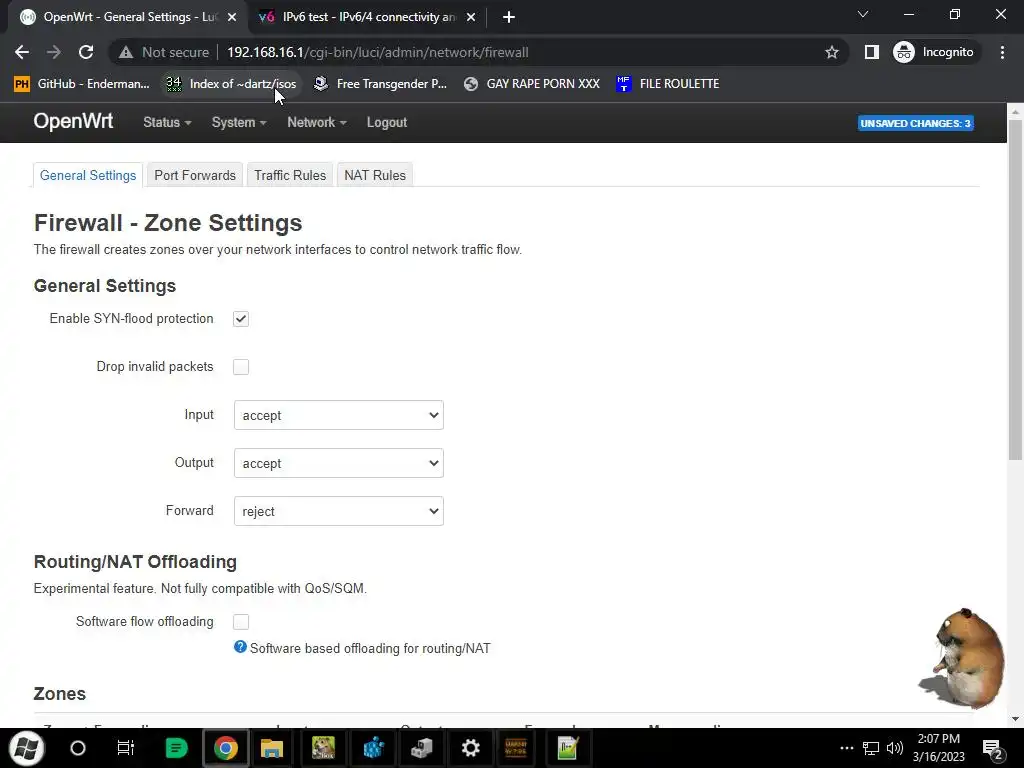Image resolution: width=1024 pixels, height=768 pixels.
Task: Enable the Drop invalid packets checkbox
Action: click(241, 367)
